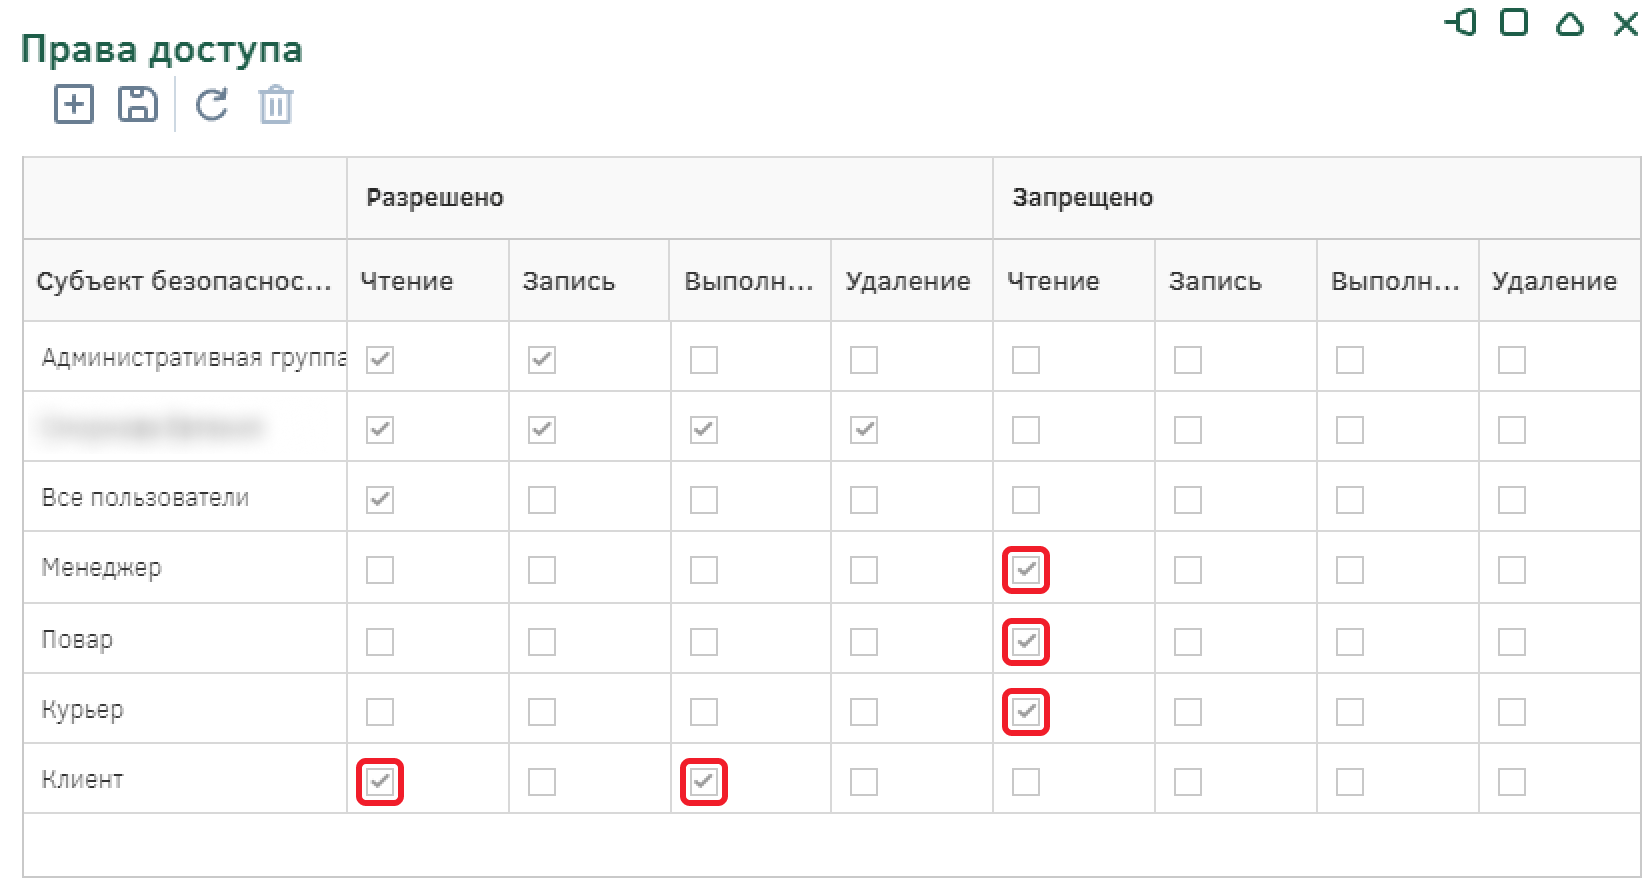
Task: Click the Запрещено group header
Action: point(1083,198)
